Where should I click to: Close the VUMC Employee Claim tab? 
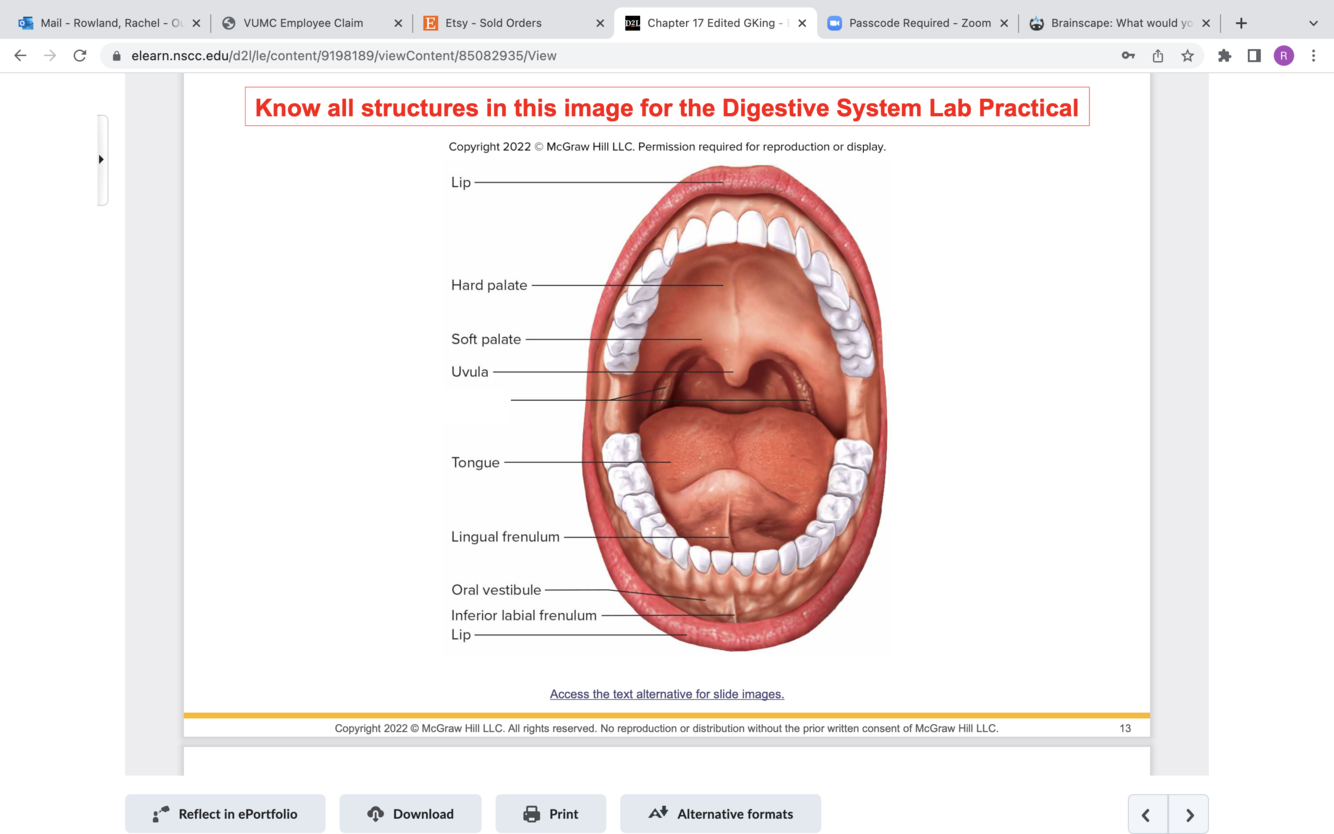[x=398, y=23]
